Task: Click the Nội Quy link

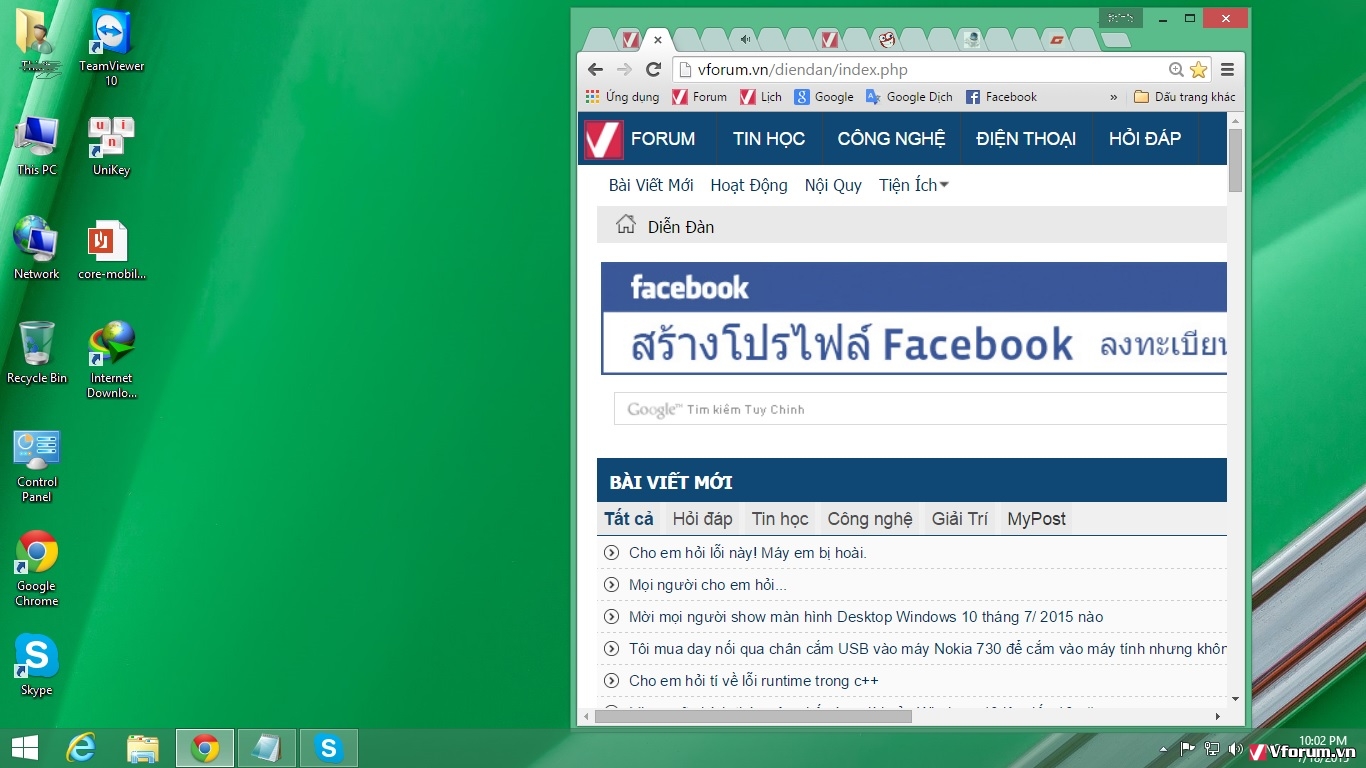Action: 833,185
